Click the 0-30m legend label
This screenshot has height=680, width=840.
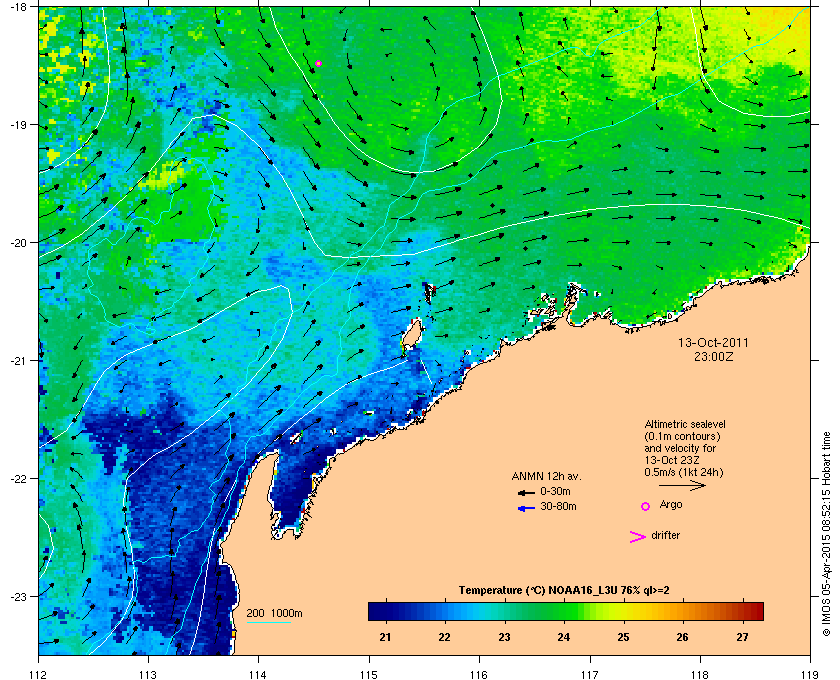point(556,491)
